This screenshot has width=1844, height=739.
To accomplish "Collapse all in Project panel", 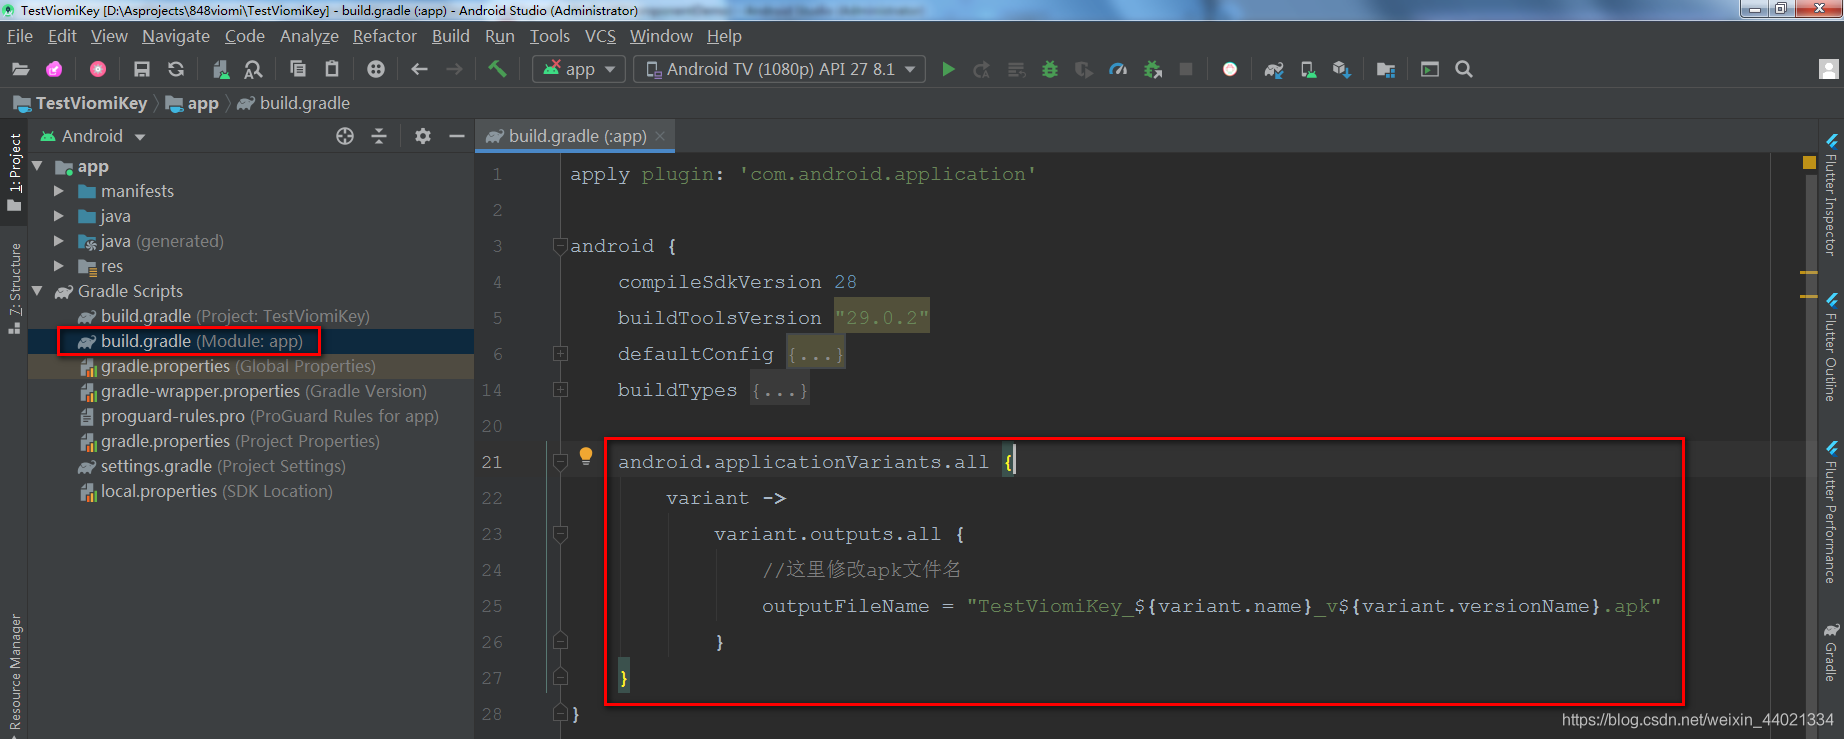I will [379, 136].
